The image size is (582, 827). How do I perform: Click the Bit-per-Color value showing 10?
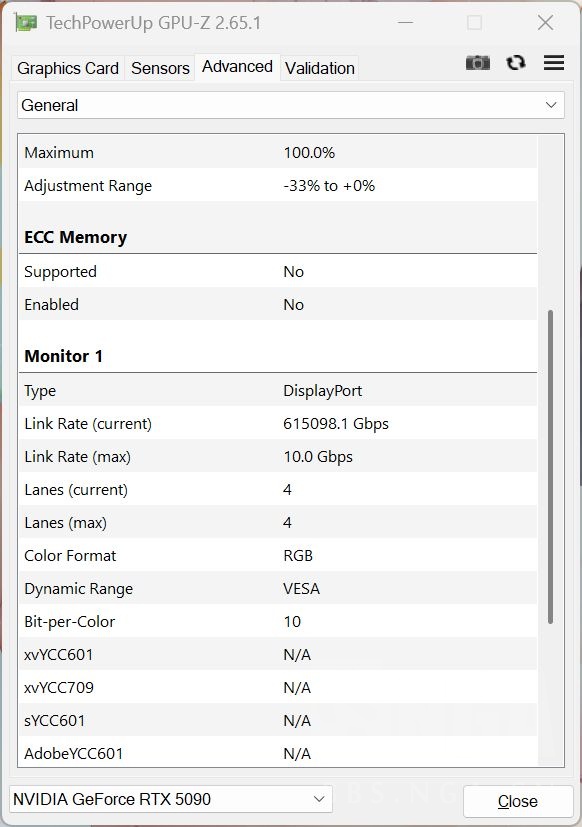pos(292,621)
